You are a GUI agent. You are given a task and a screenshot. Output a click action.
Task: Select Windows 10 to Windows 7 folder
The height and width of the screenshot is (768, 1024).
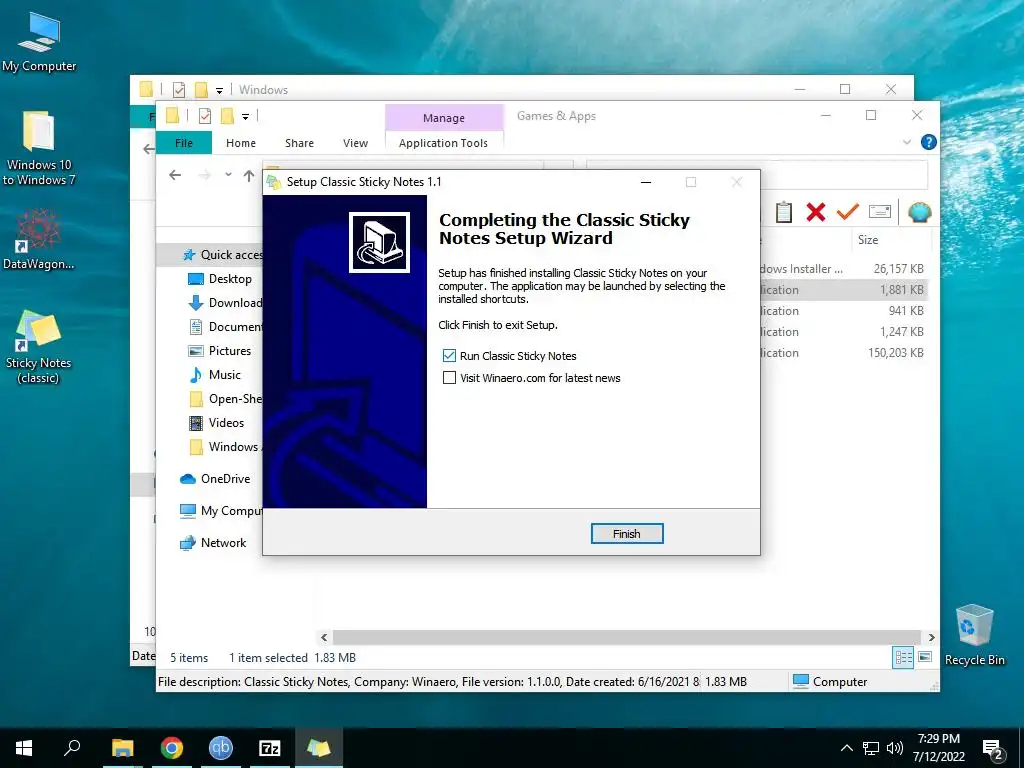pos(39,149)
